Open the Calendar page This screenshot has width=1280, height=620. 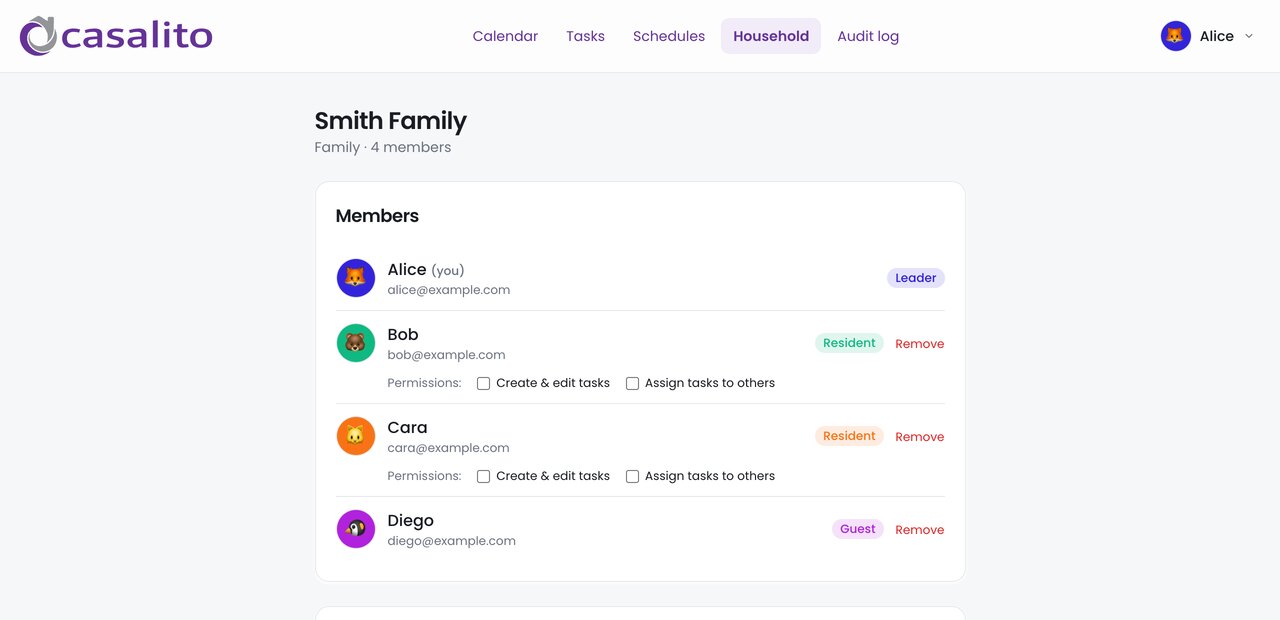(x=505, y=36)
